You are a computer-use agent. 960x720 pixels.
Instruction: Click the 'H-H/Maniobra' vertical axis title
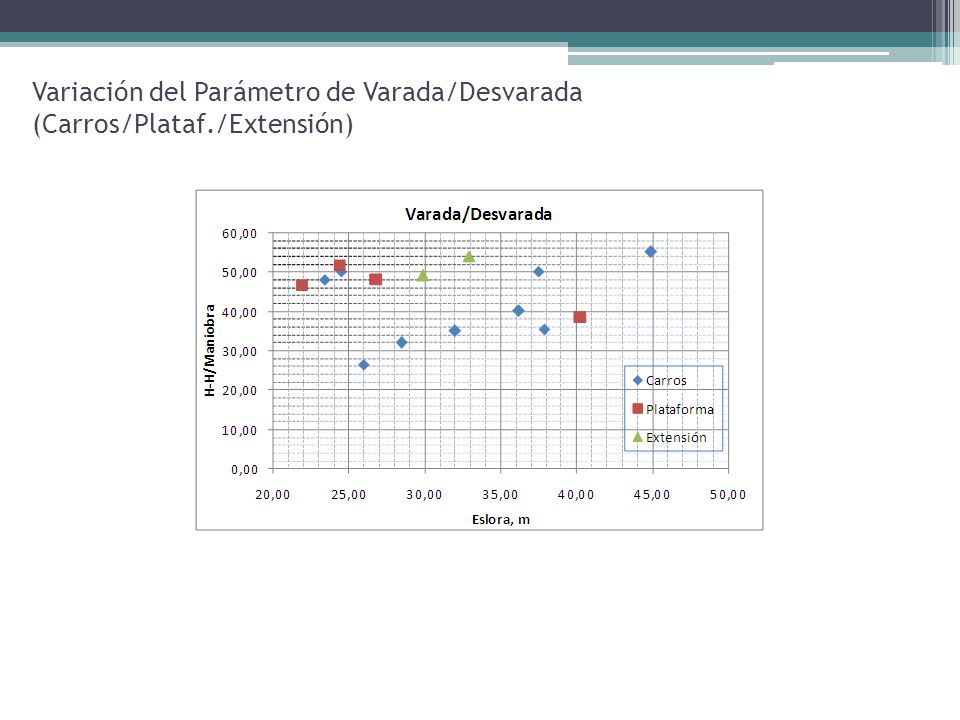point(209,350)
